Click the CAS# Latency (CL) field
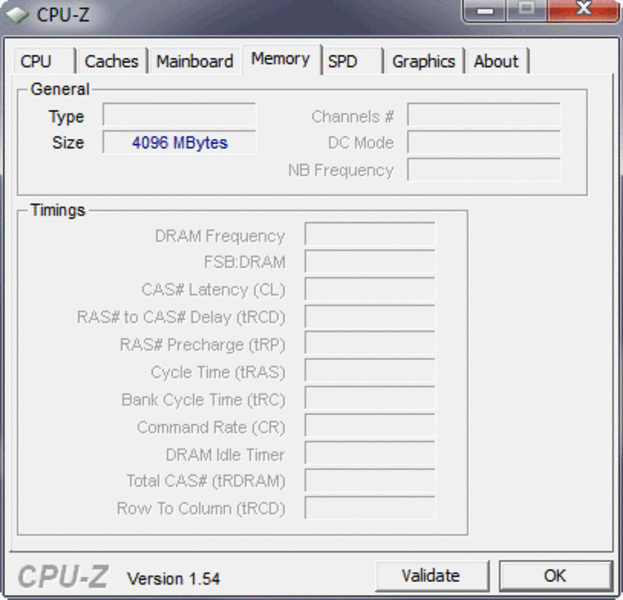The width and height of the screenshot is (623, 600). tap(370, 289)
